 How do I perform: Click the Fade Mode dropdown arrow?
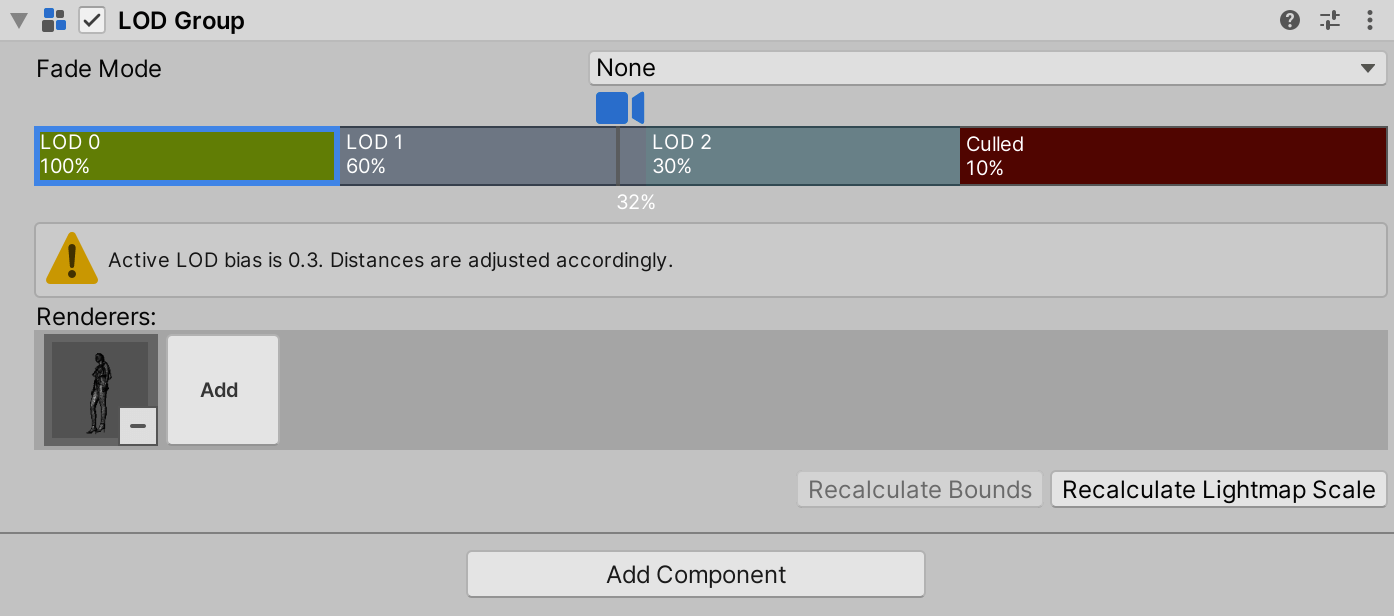[1367, 69]
